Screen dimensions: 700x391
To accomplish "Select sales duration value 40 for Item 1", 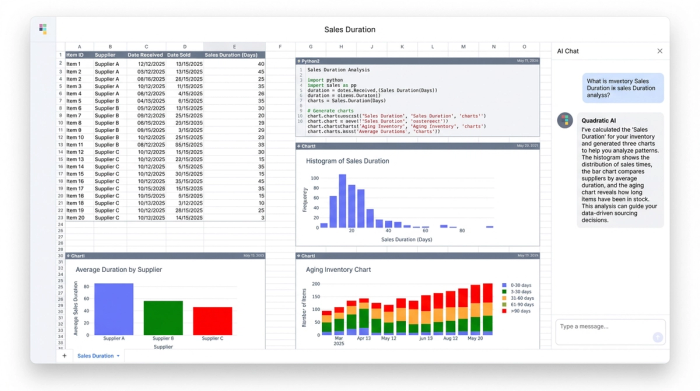I will pyautogui.click(x=234, y=64).
